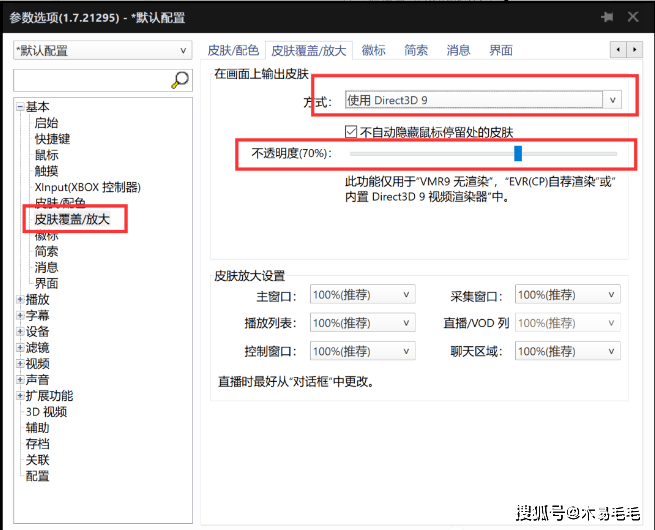Open the 控制窗口 scale dropdown
Screen dimensions: 655x530
[362, 351]
